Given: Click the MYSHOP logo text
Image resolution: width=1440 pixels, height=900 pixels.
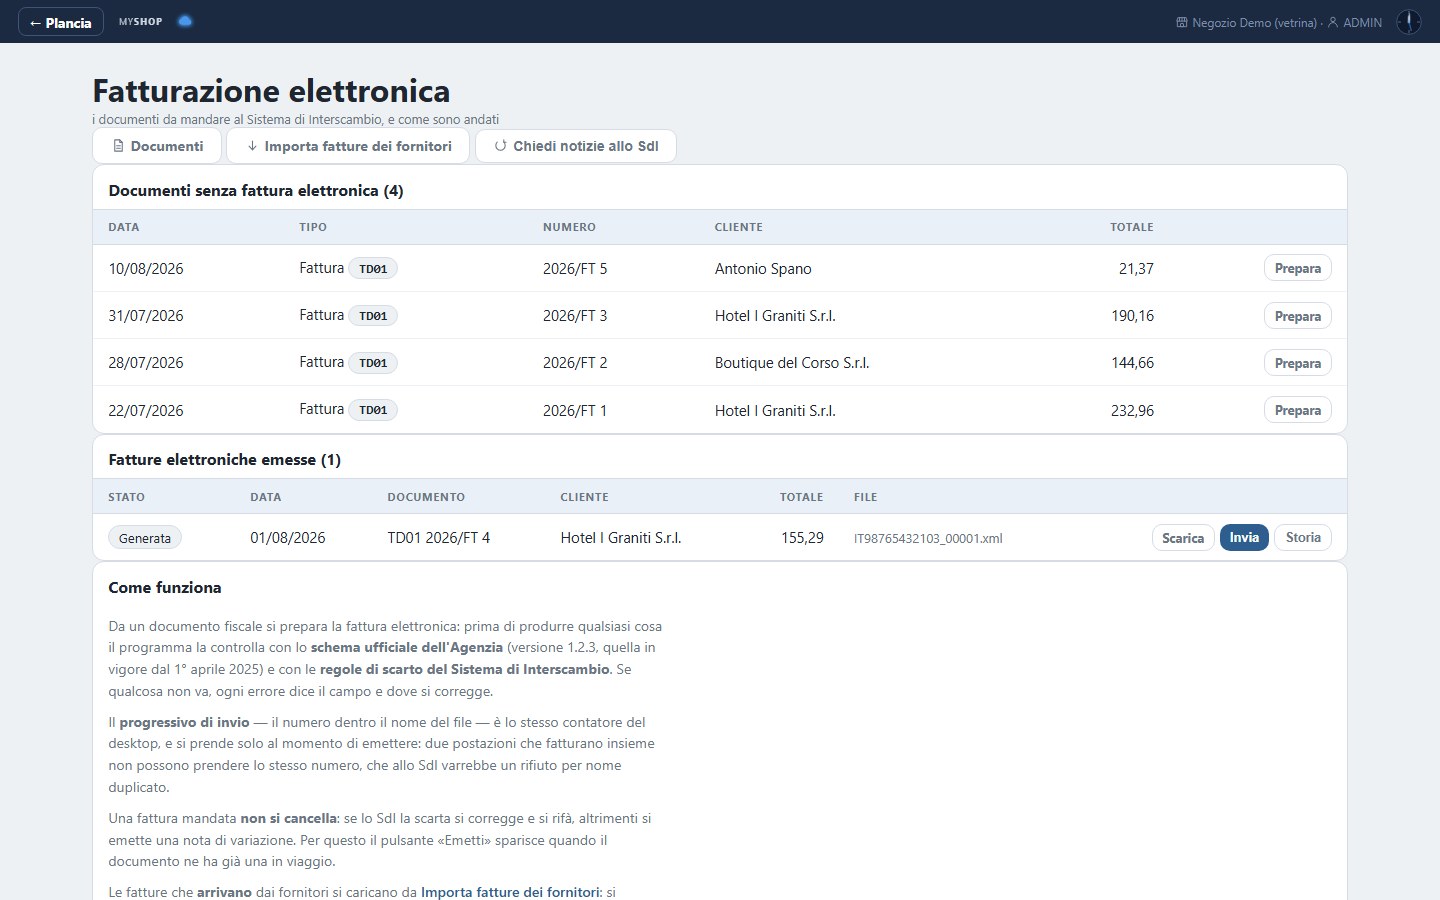Looking at the screenshot, I should point(140,21).
